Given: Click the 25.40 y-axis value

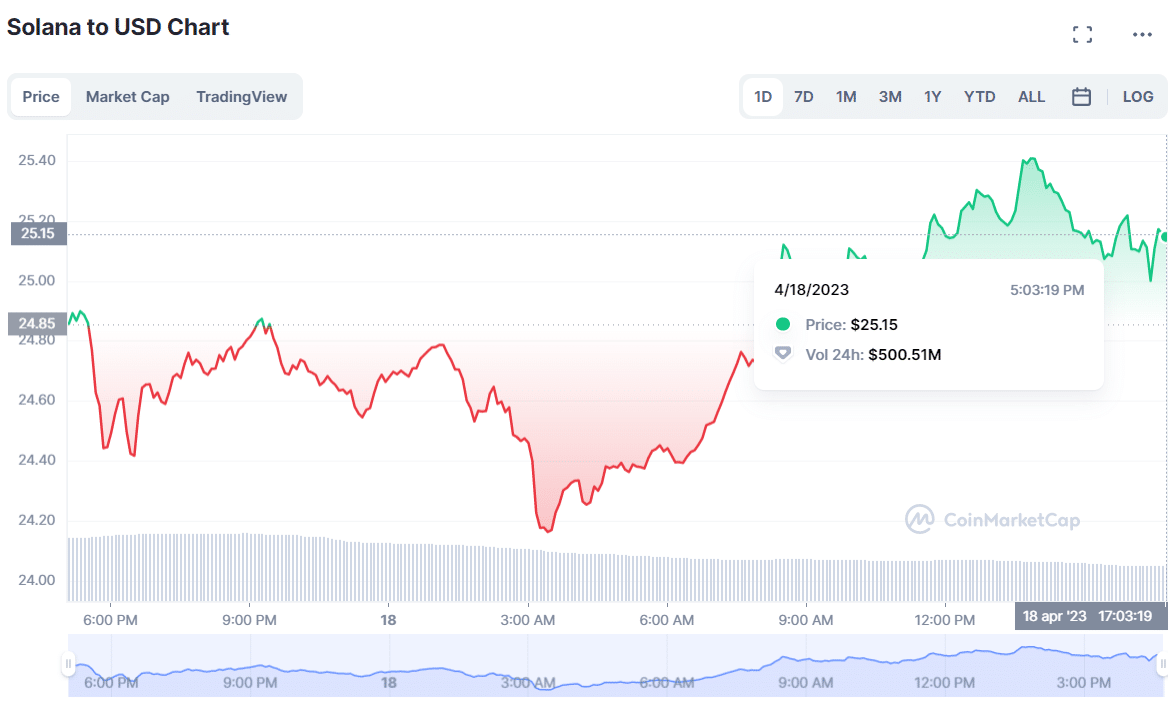Looking at the screenshot, I should [37, 160].
